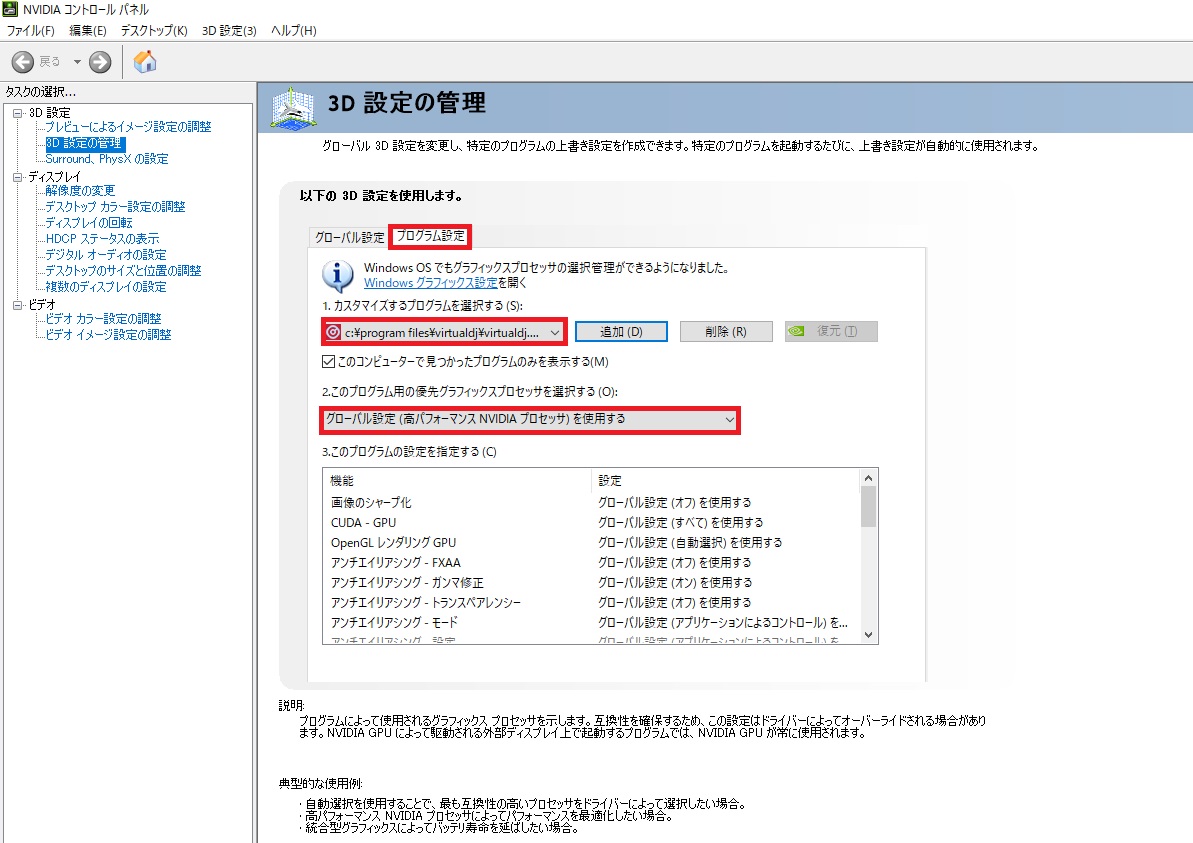Select the アンチエイリアシング - ガンマ修正 row

pos(592,583)
